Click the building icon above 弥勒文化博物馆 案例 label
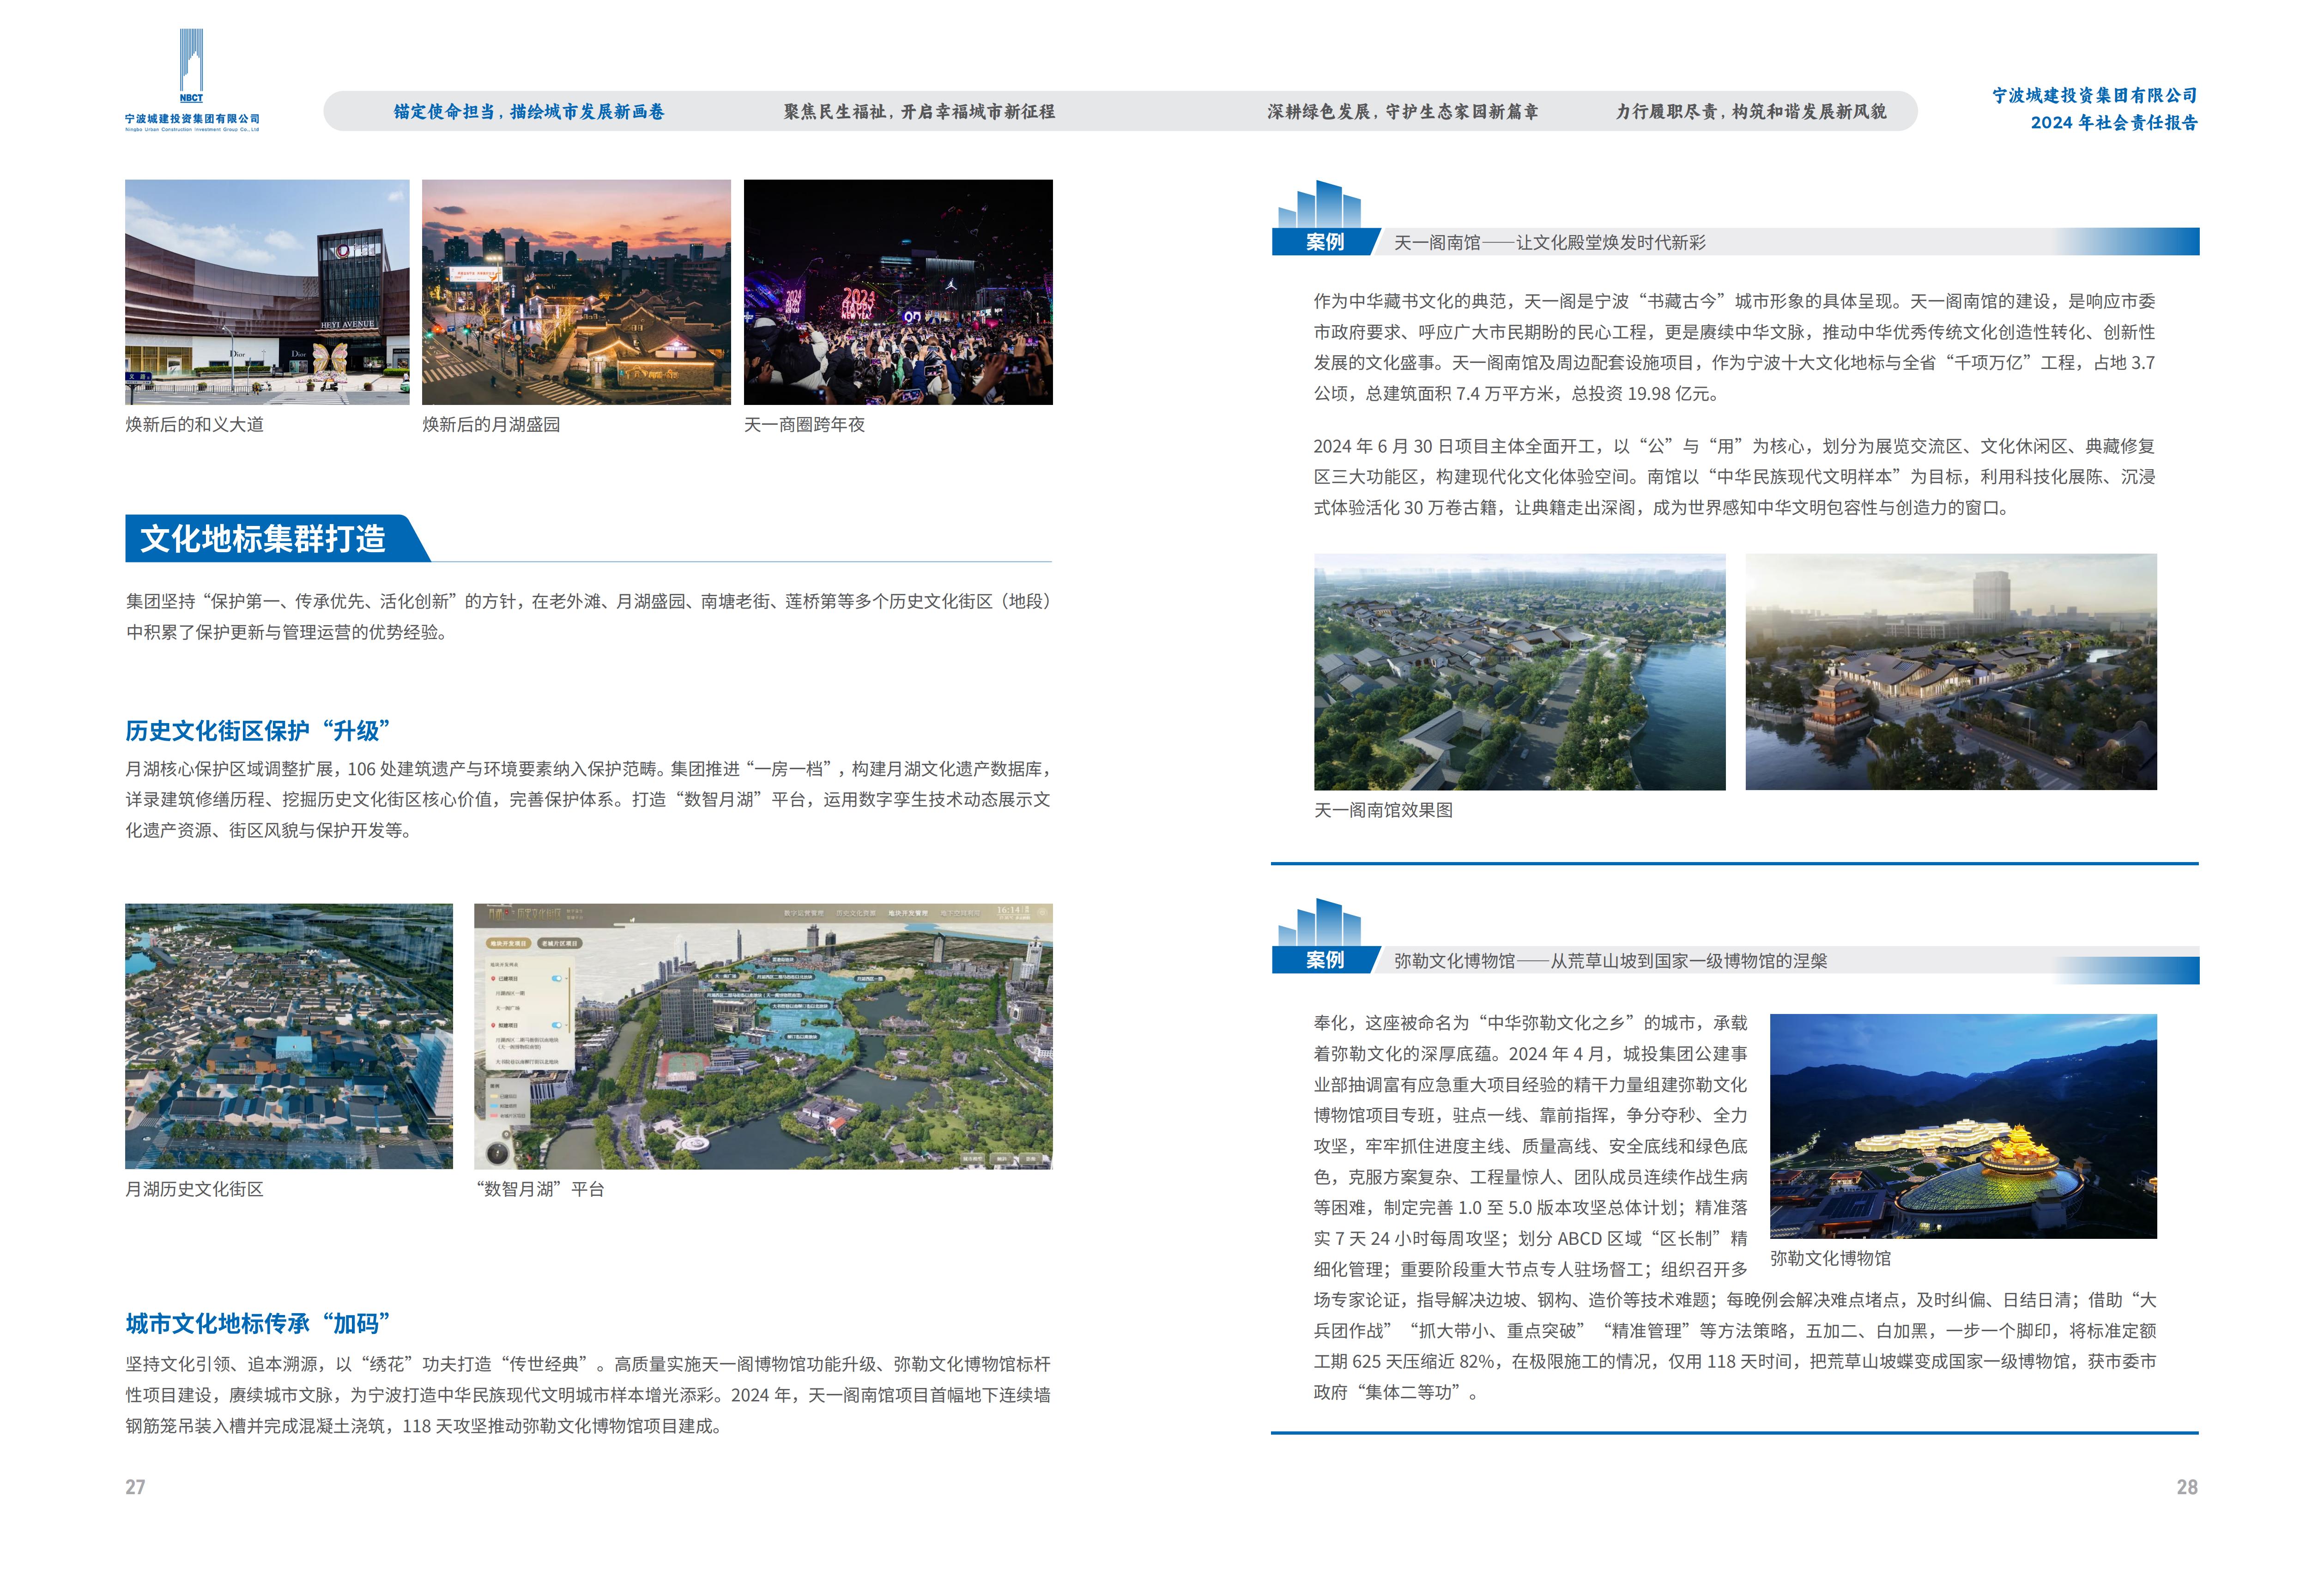This screenshot has width=2324, height=1587. point(1319,923)
